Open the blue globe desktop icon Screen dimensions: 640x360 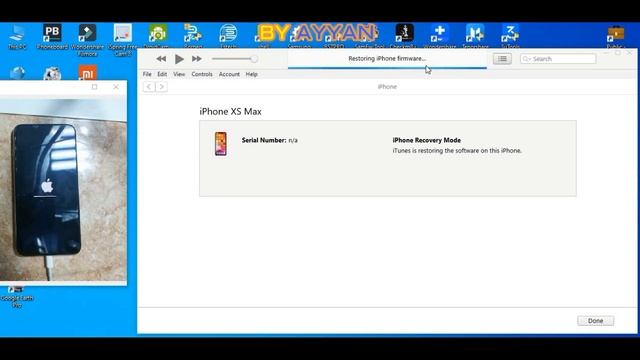(17, 73)
